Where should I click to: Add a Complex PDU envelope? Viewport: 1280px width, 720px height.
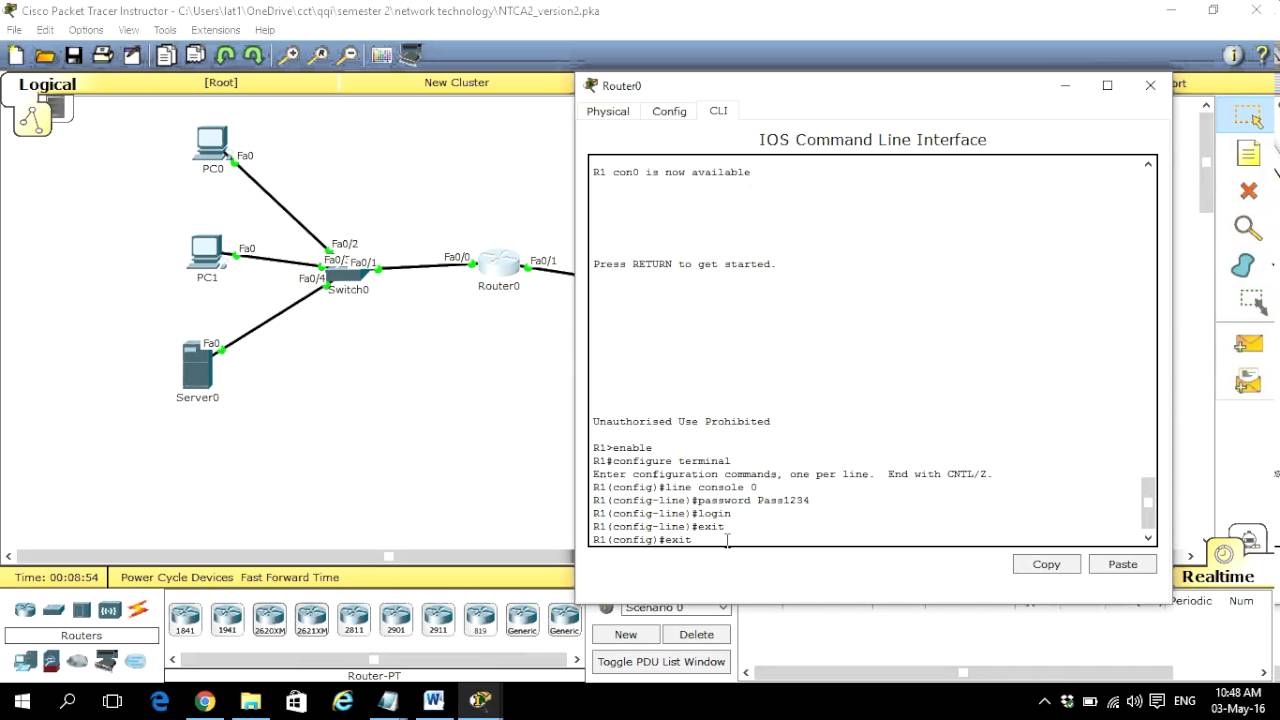point(1248,381)
